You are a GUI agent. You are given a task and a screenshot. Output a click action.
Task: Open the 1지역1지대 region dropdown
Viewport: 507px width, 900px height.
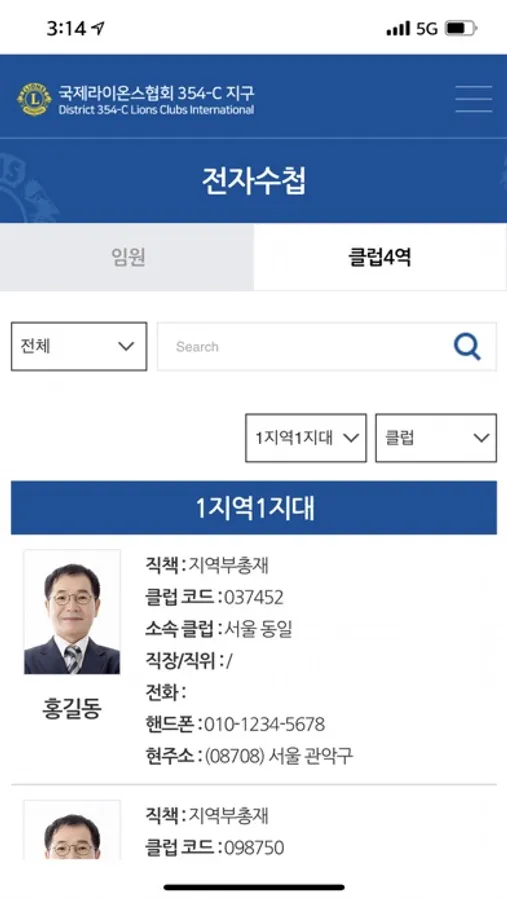[x=305, y=438]
